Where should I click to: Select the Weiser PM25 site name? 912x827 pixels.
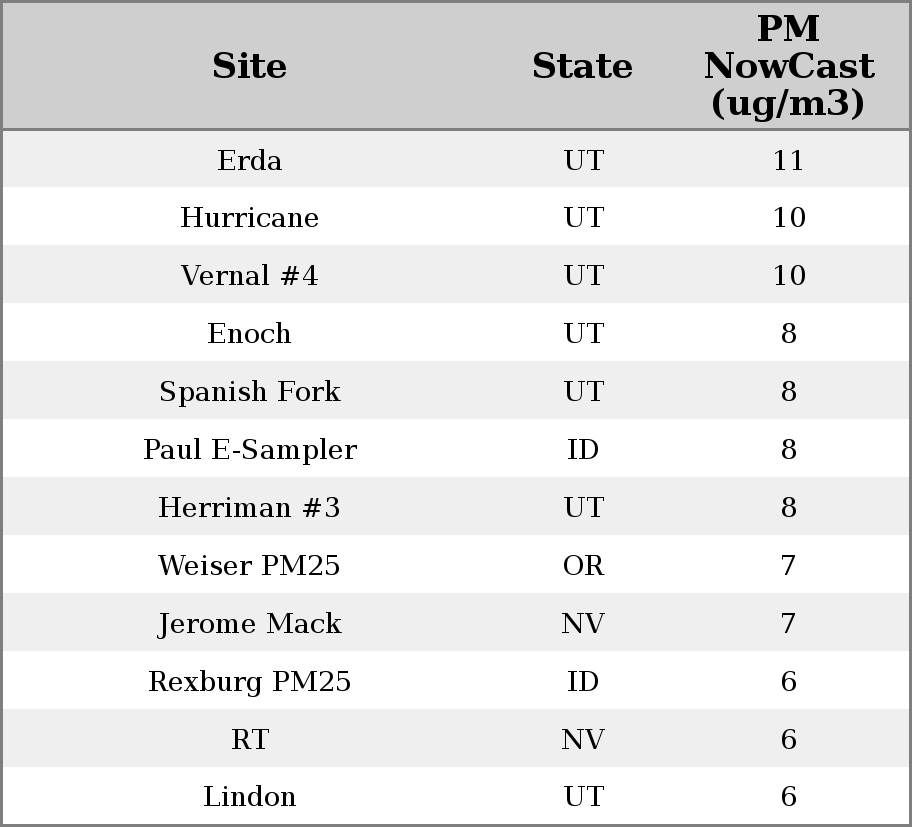click(x=250, y=566)
